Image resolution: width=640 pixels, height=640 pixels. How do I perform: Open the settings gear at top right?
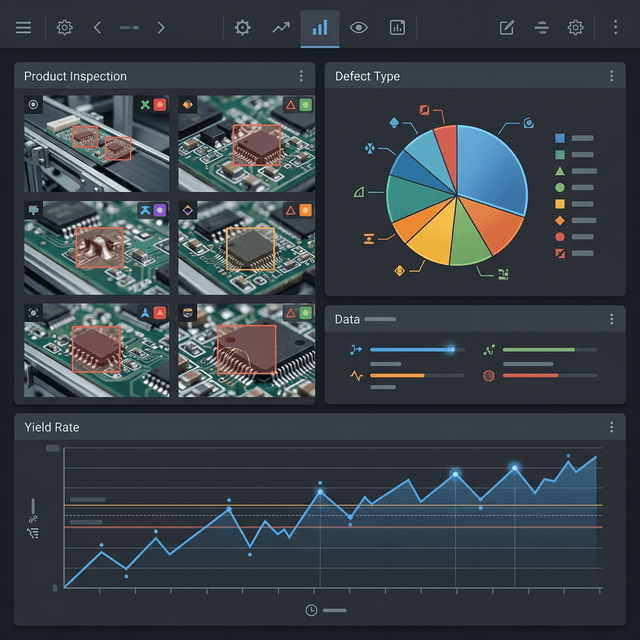575,28
